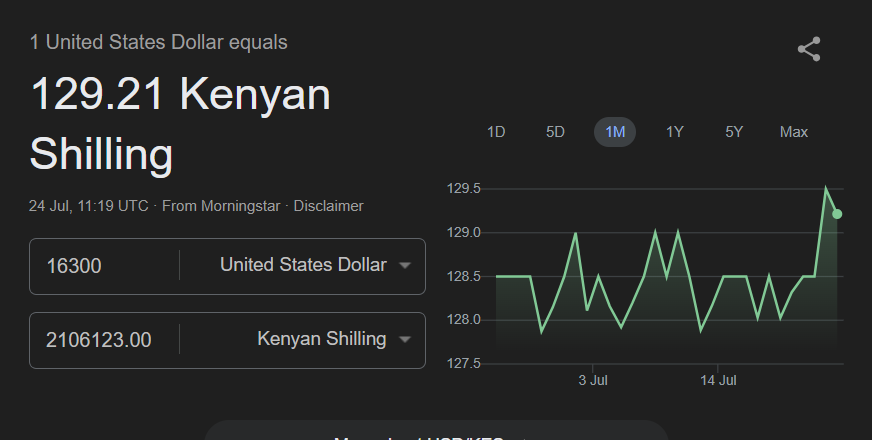Select the 5D chart range
The height and width of the screenshot is (440, 872).
[555, 132]
